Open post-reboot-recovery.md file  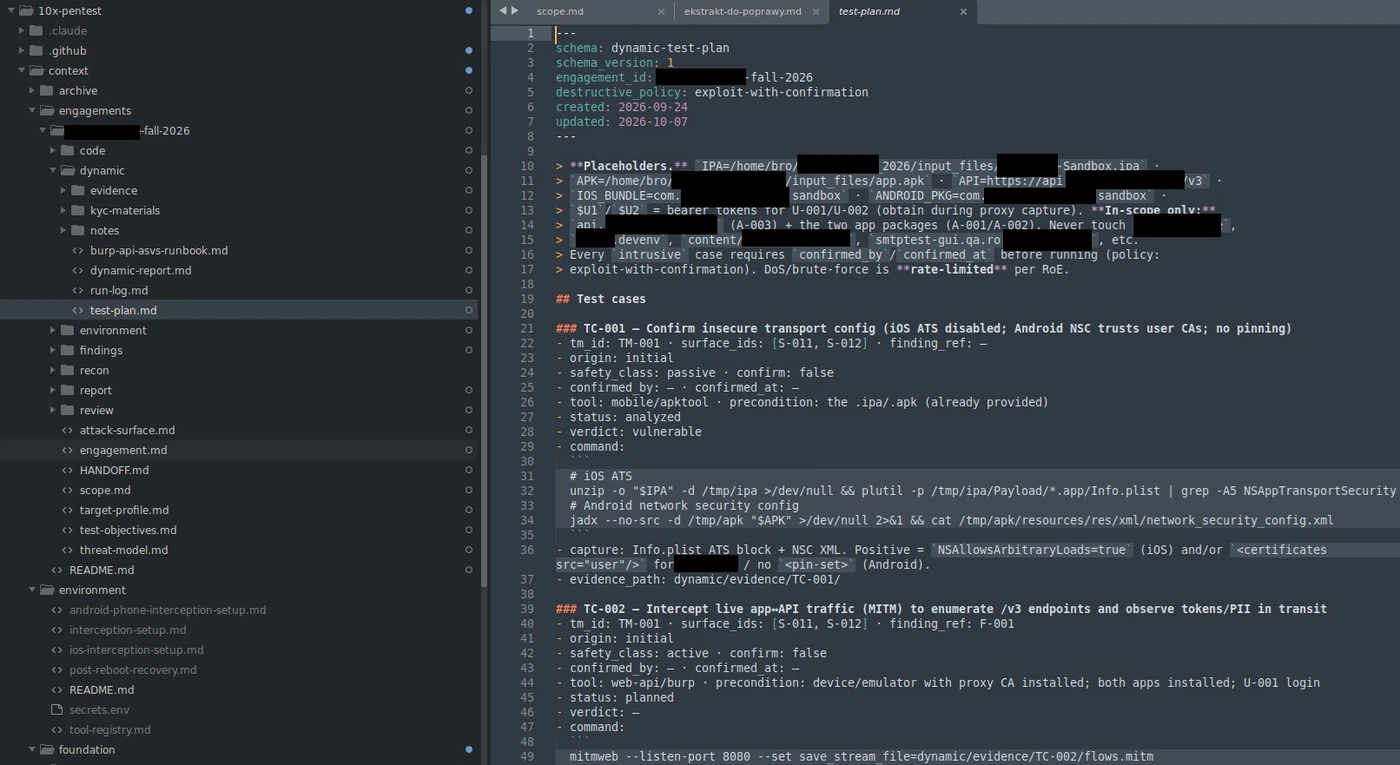(133, 670)
